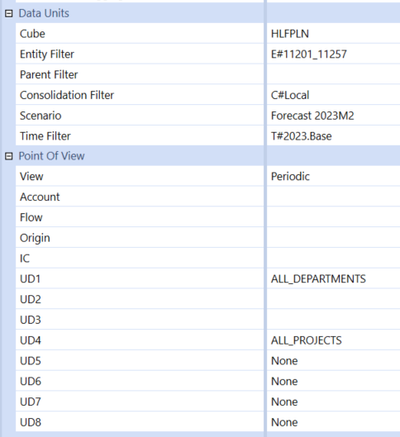The height and width of the screenshot is (437, 400).
Task: Click the empty Origin value field
Action: pyautogui.click(x=333, y=238)
